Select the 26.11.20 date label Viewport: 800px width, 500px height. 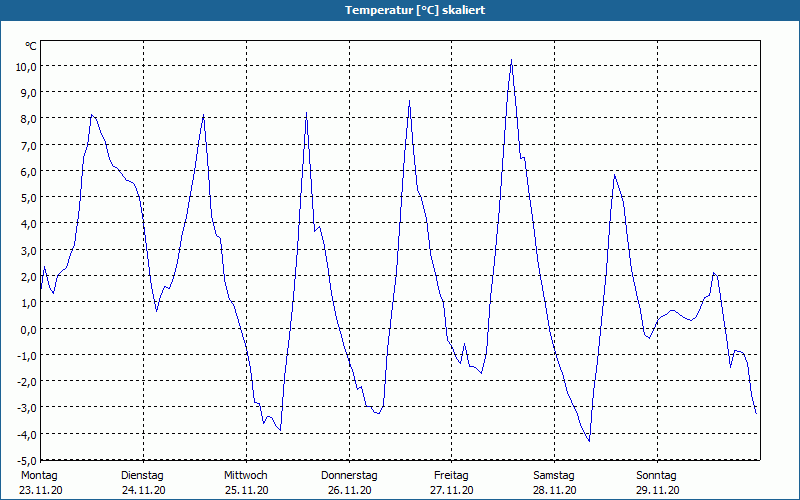tap(349, 490)
